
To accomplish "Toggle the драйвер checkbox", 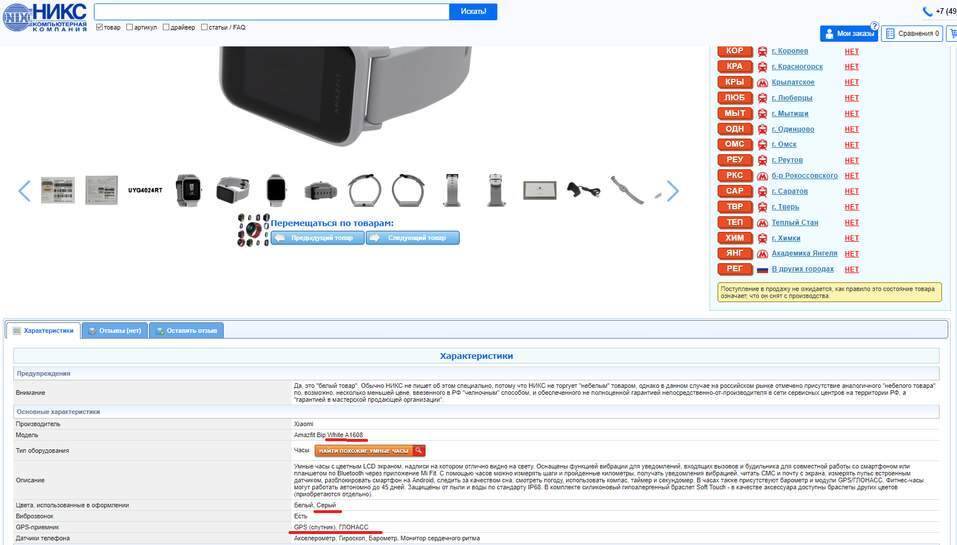I will pyautogui.click(x=166, y=27).
